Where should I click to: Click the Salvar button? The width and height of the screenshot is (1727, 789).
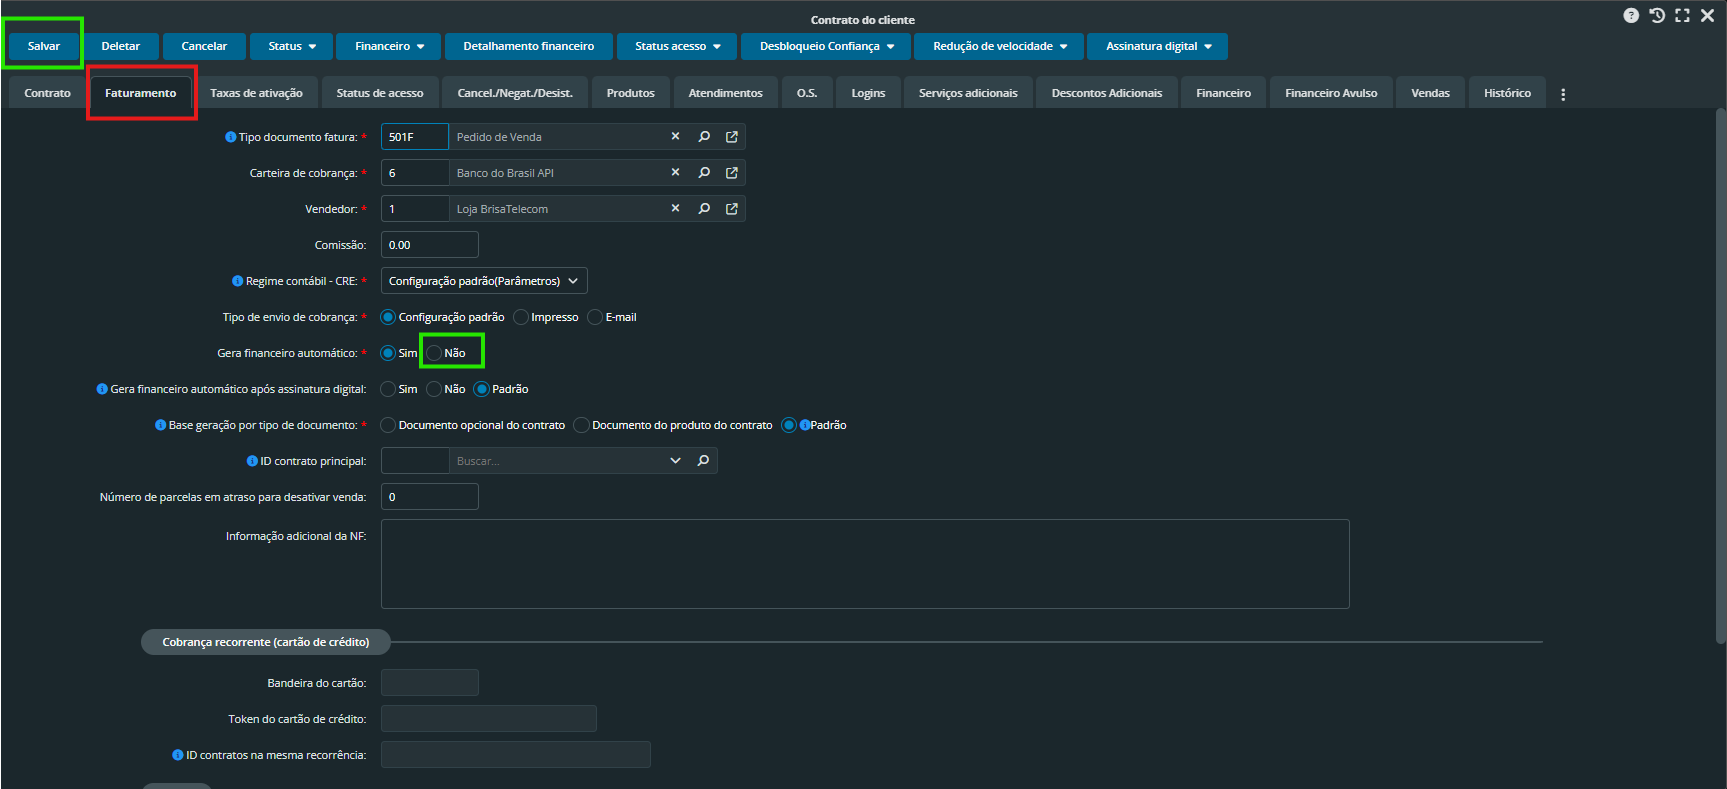(x=43, y=46)
